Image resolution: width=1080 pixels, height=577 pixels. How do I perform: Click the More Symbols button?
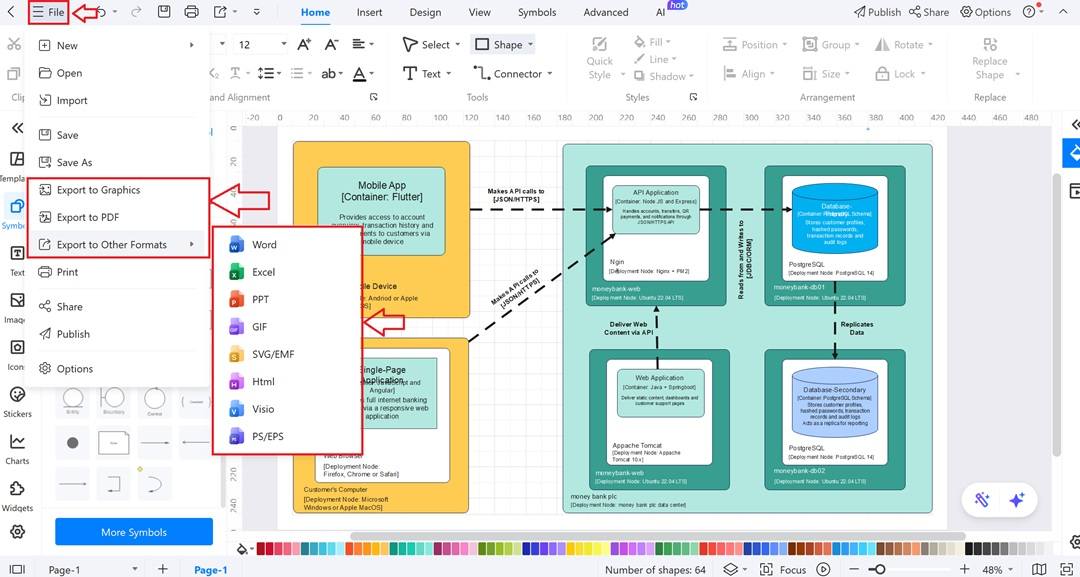(133, 531)
